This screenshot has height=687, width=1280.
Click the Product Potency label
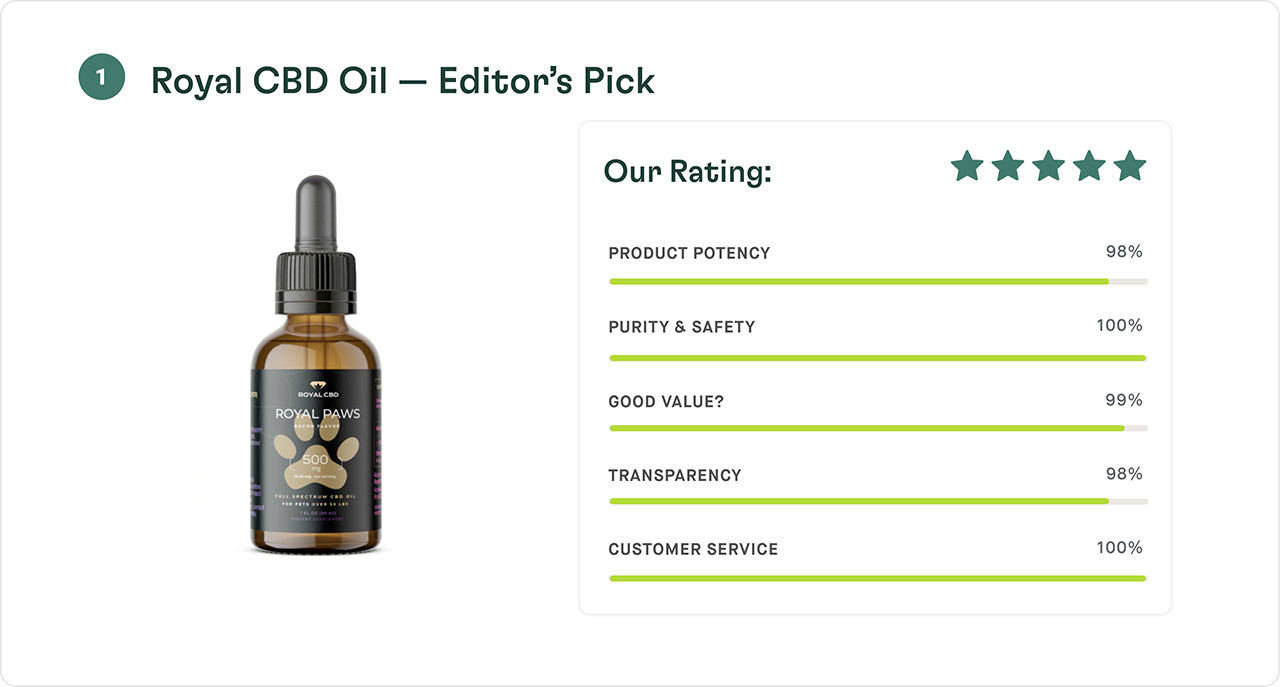tap(689, 253)
